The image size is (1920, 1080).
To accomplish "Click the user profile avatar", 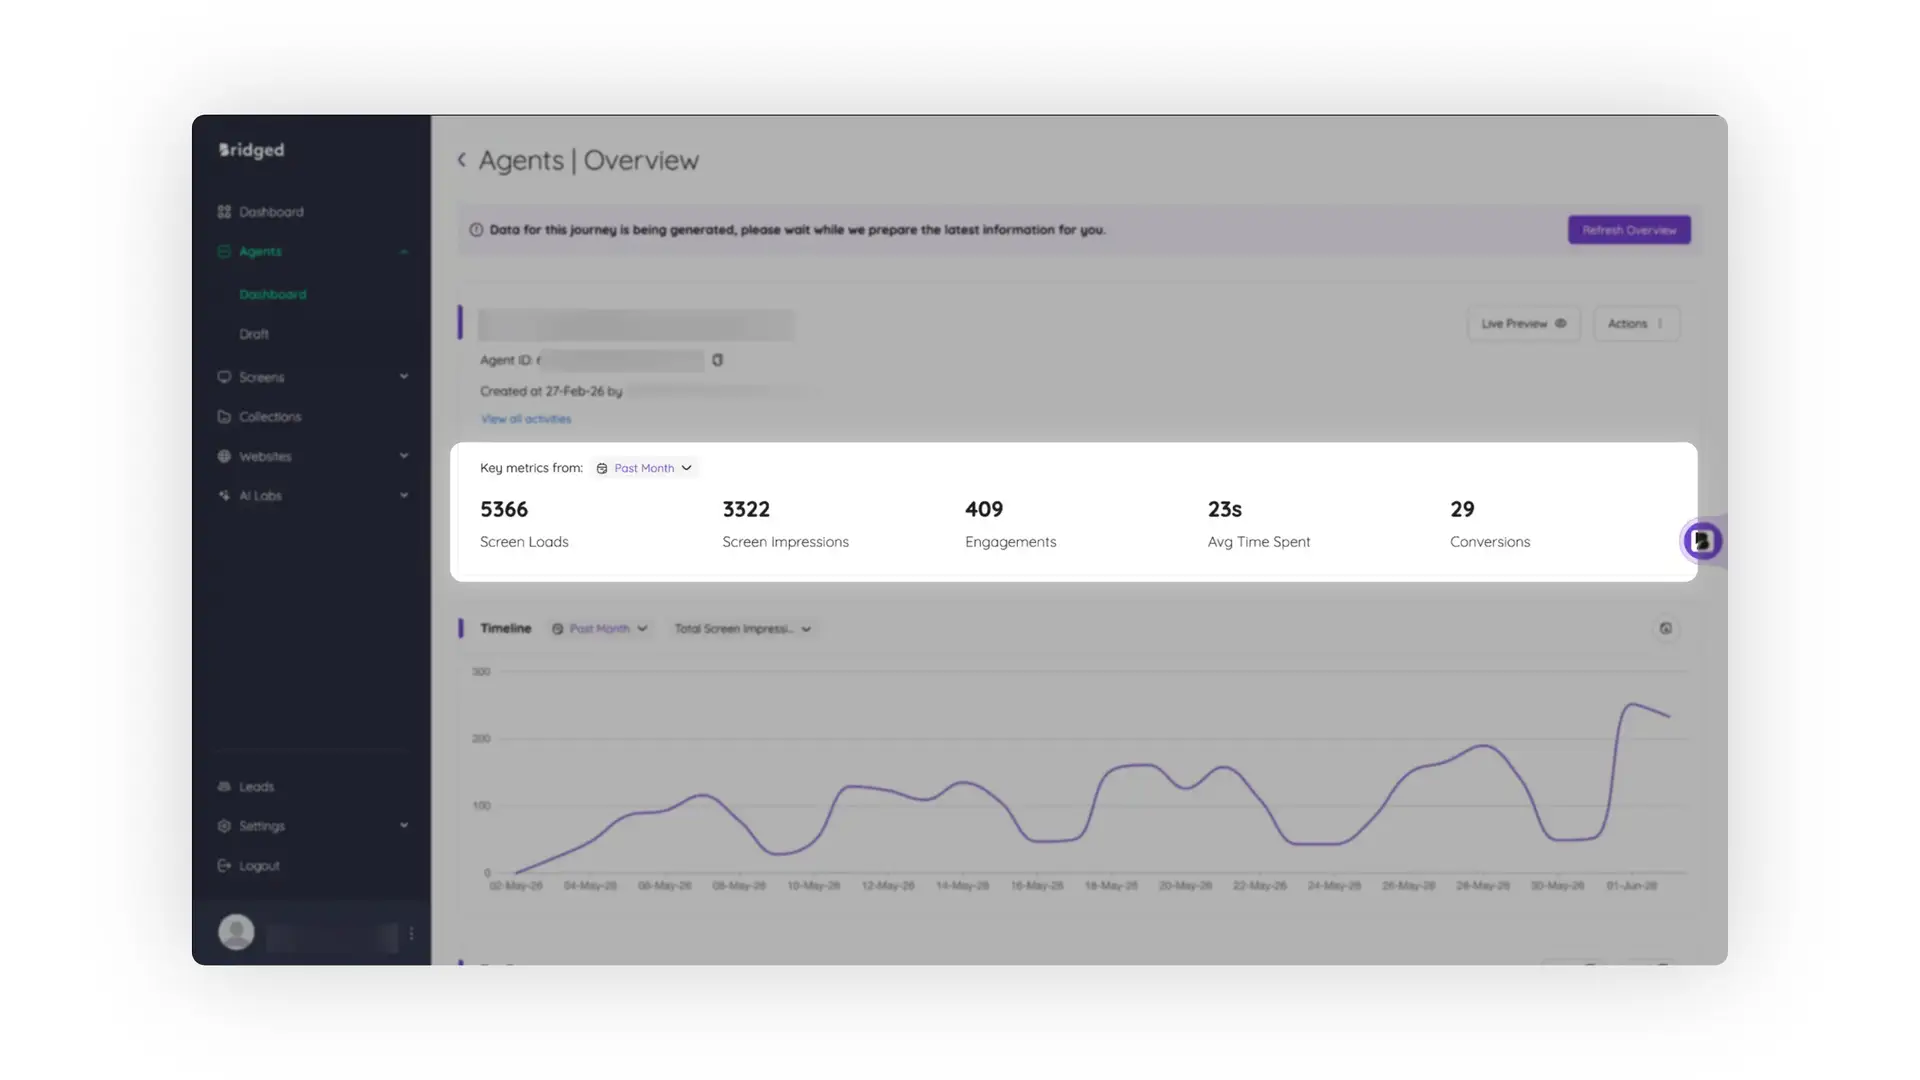I will [236, 932].
